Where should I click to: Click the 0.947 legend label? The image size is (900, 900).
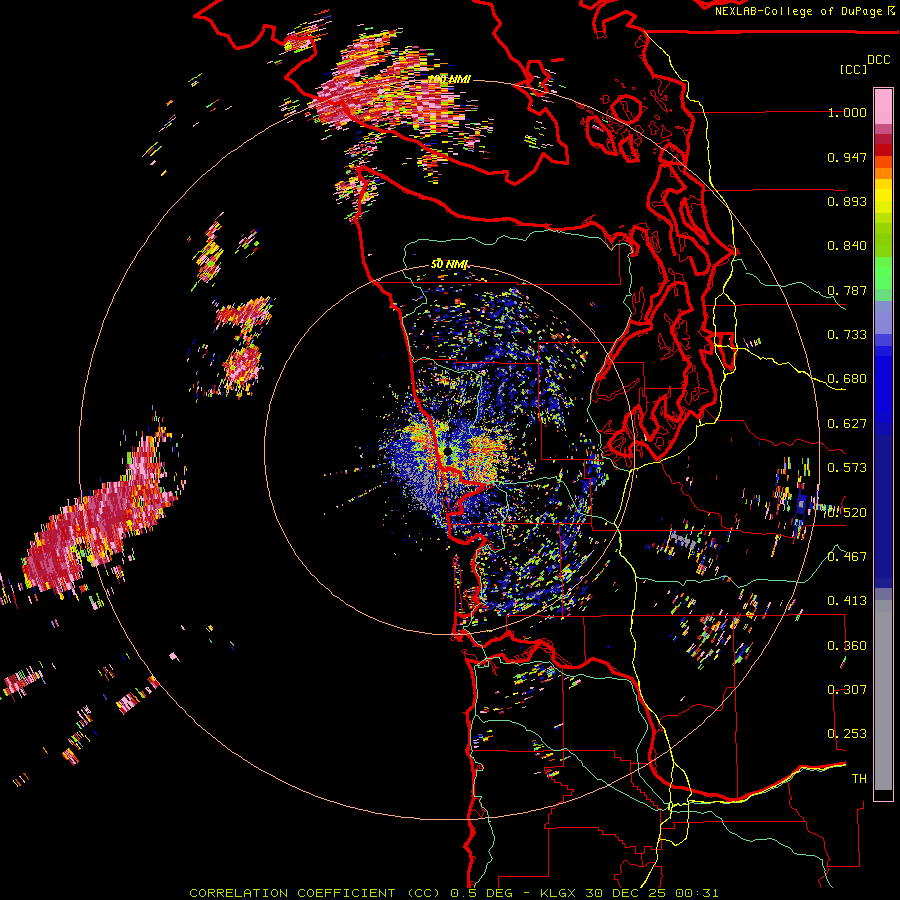point(847,157)
